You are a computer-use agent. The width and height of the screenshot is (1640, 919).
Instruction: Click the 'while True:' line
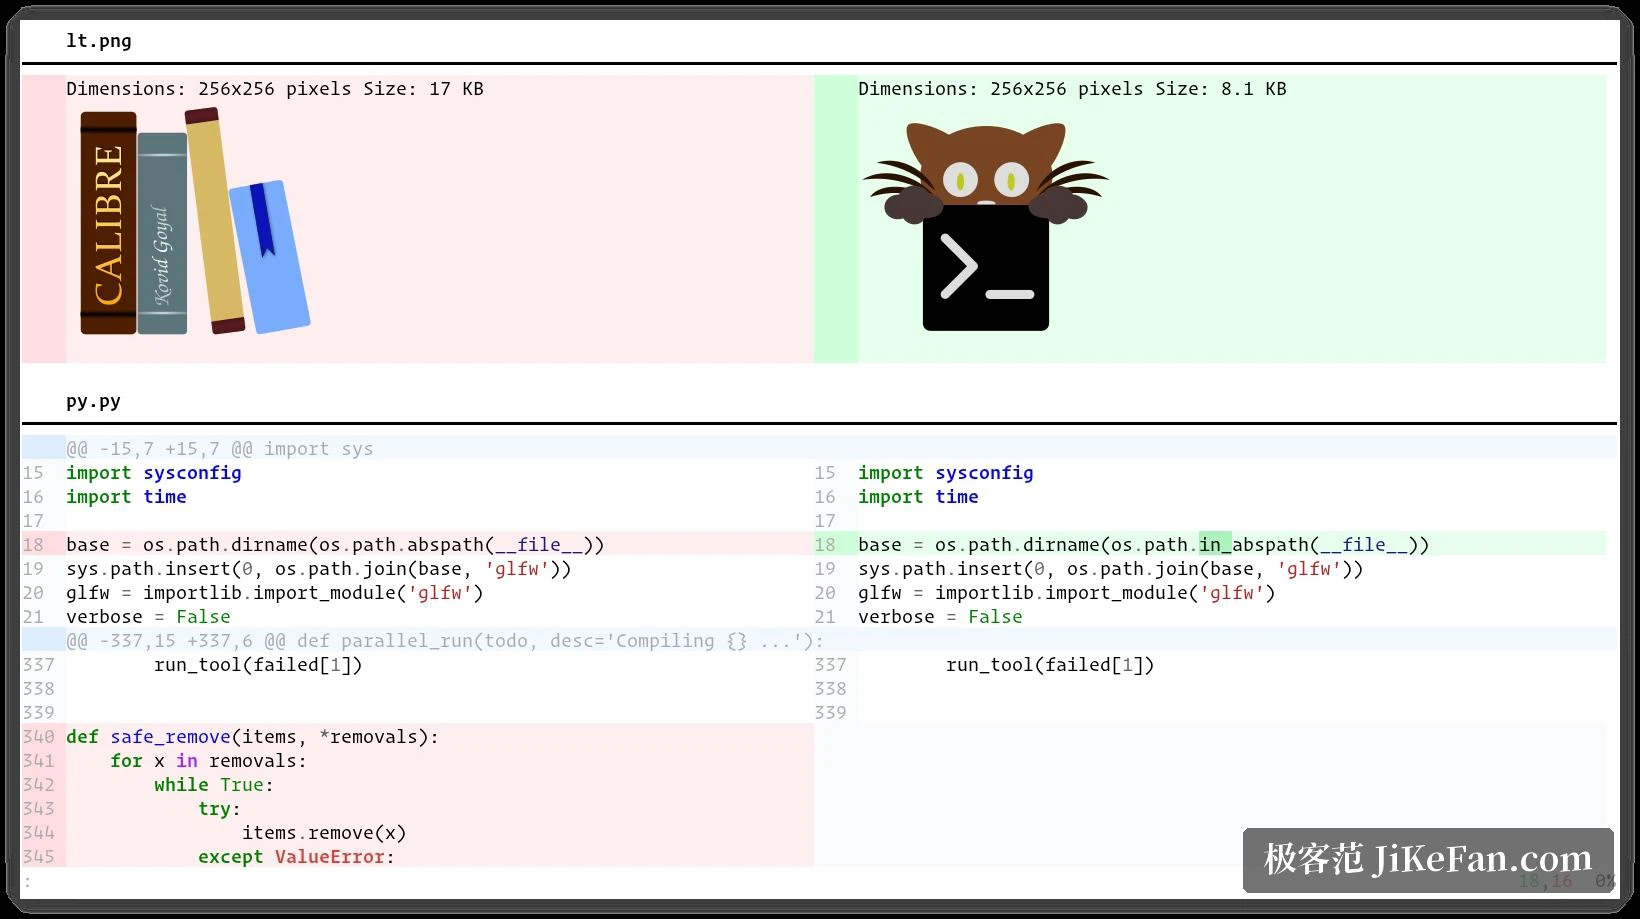click(214, 785)
